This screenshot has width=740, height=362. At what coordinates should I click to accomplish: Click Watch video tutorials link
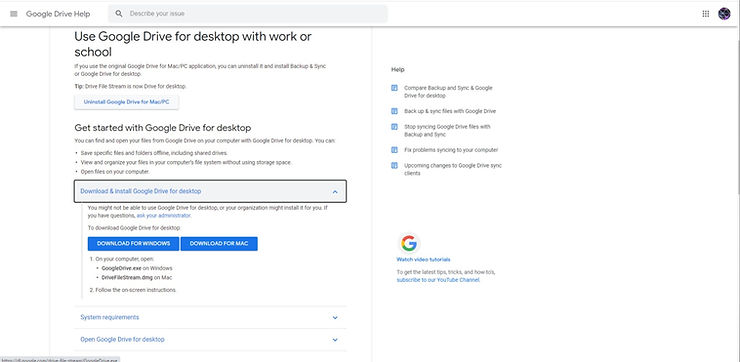(x=423, y=260)
